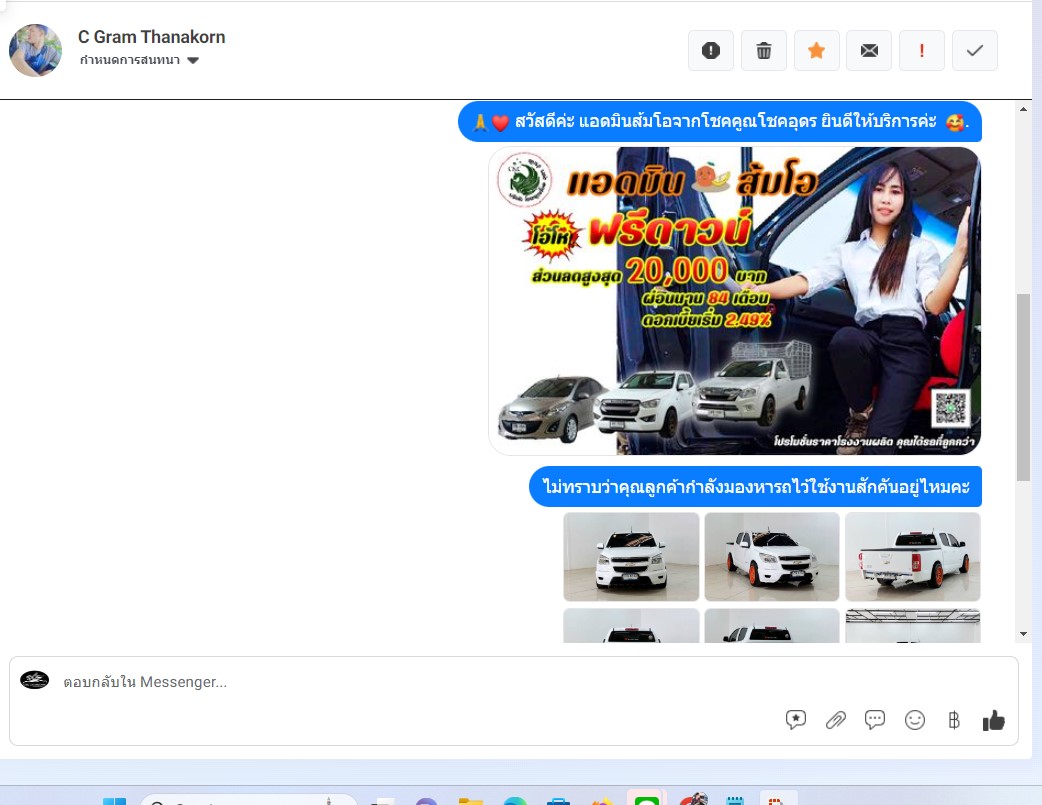The height and width of the screenshot is (805, 1042).
Task: Click scroll-up arrow of the chat scrollbar
Action: coord(1023,109)
